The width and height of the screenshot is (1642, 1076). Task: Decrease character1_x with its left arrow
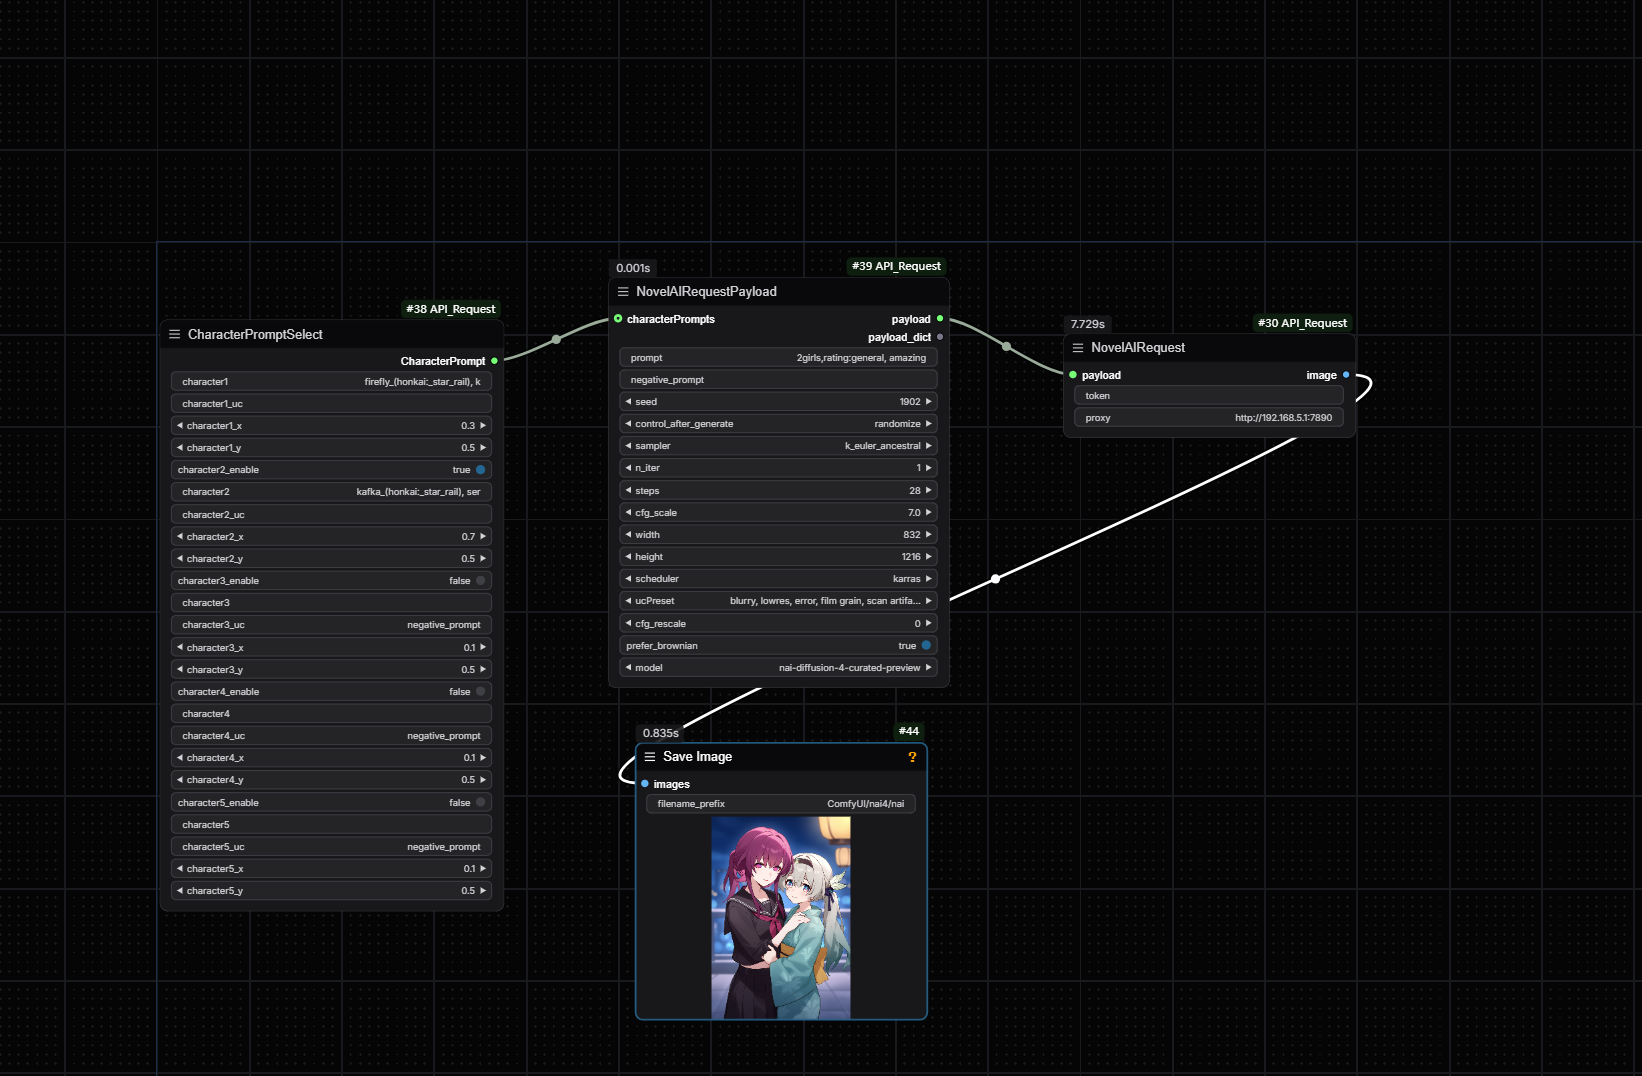pos(180,426)
